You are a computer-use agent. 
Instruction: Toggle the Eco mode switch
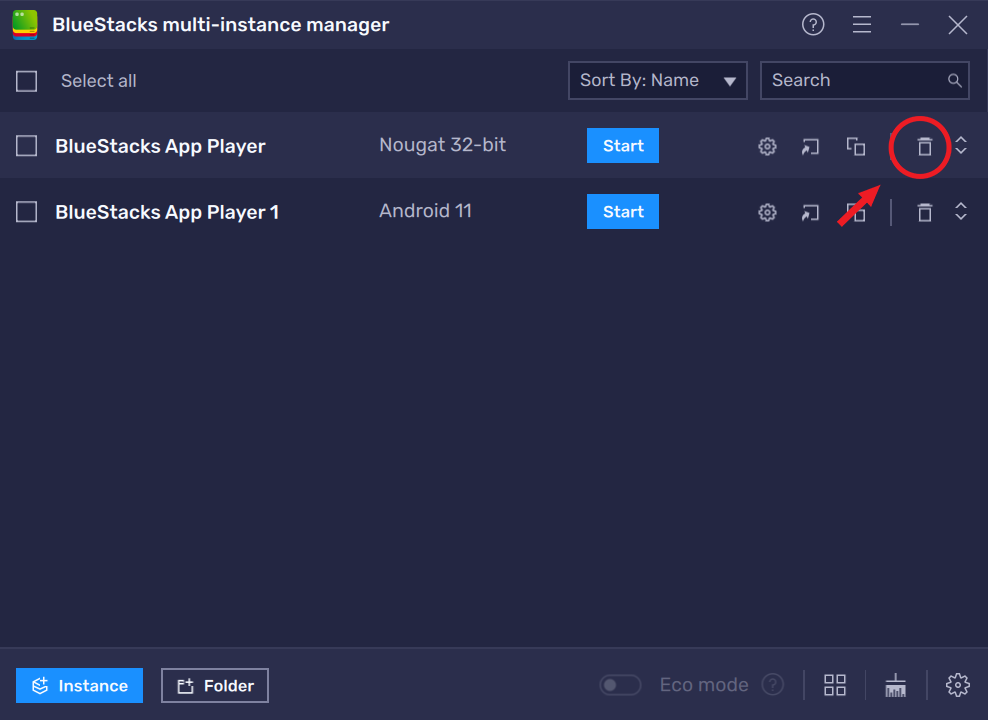pyautogui.click(x=620, y=685)
